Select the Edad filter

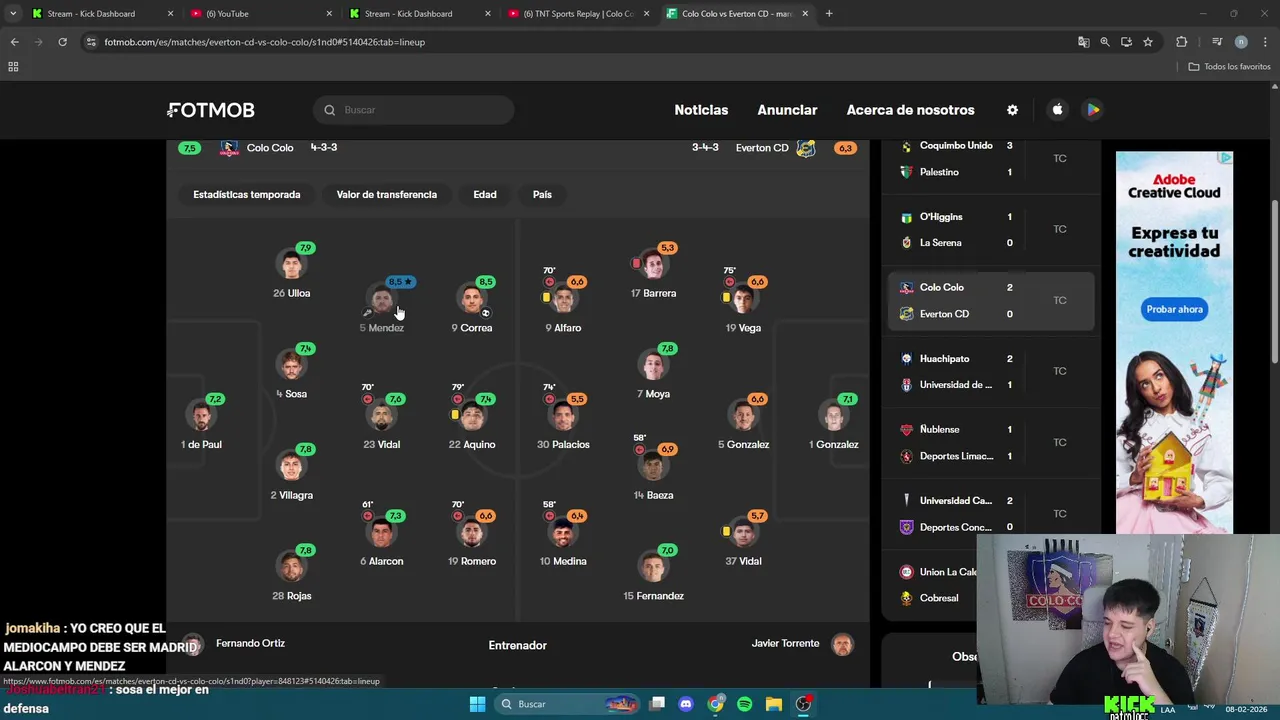pyautogui.click(x=485, y=195)
